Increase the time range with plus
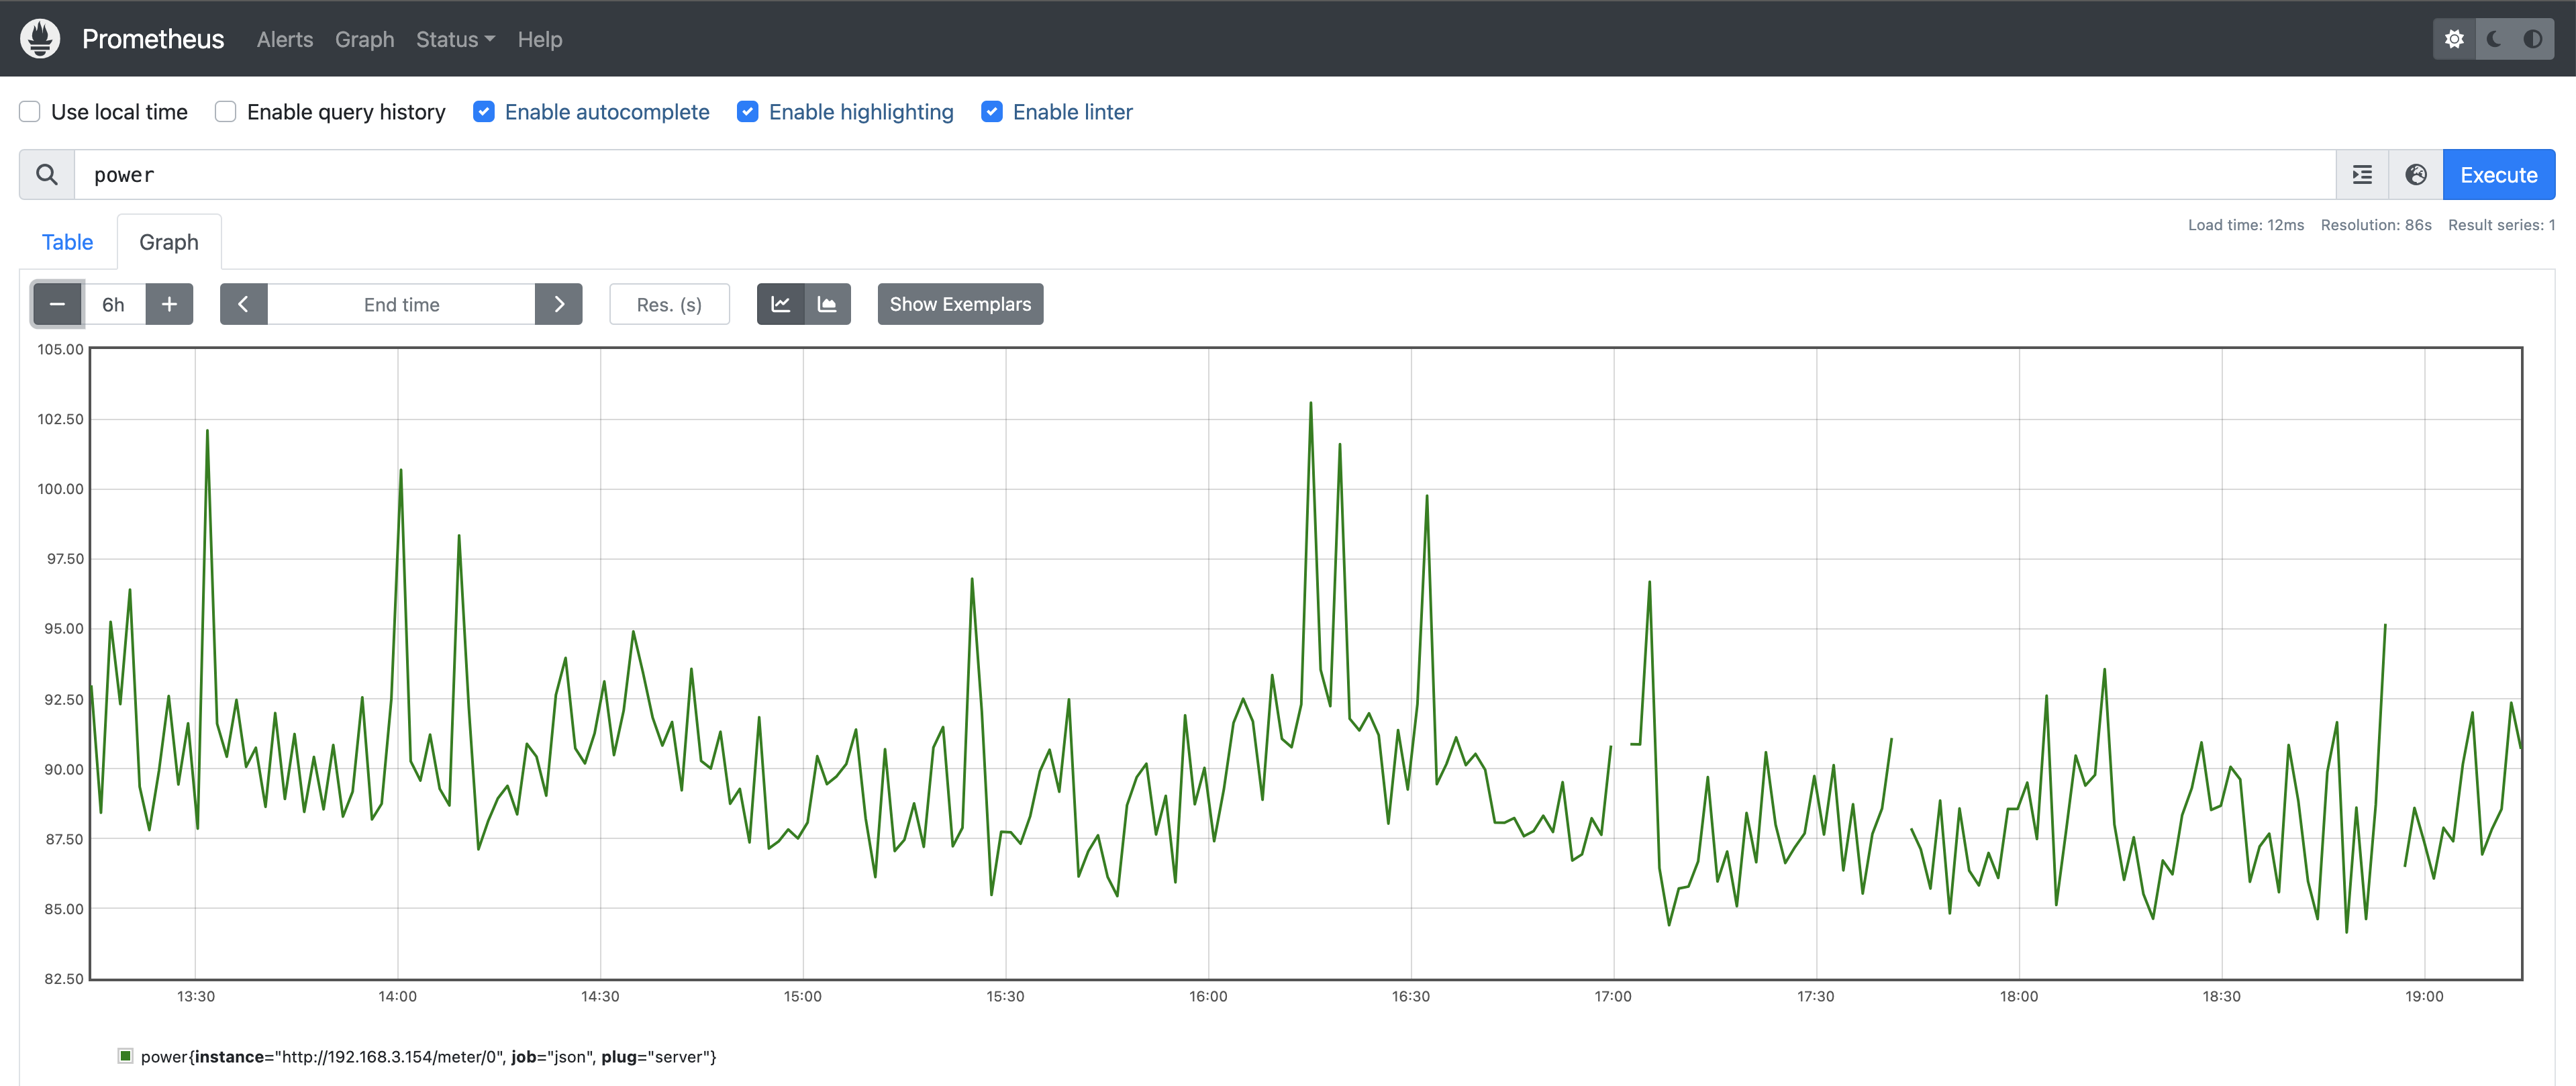 169,304
